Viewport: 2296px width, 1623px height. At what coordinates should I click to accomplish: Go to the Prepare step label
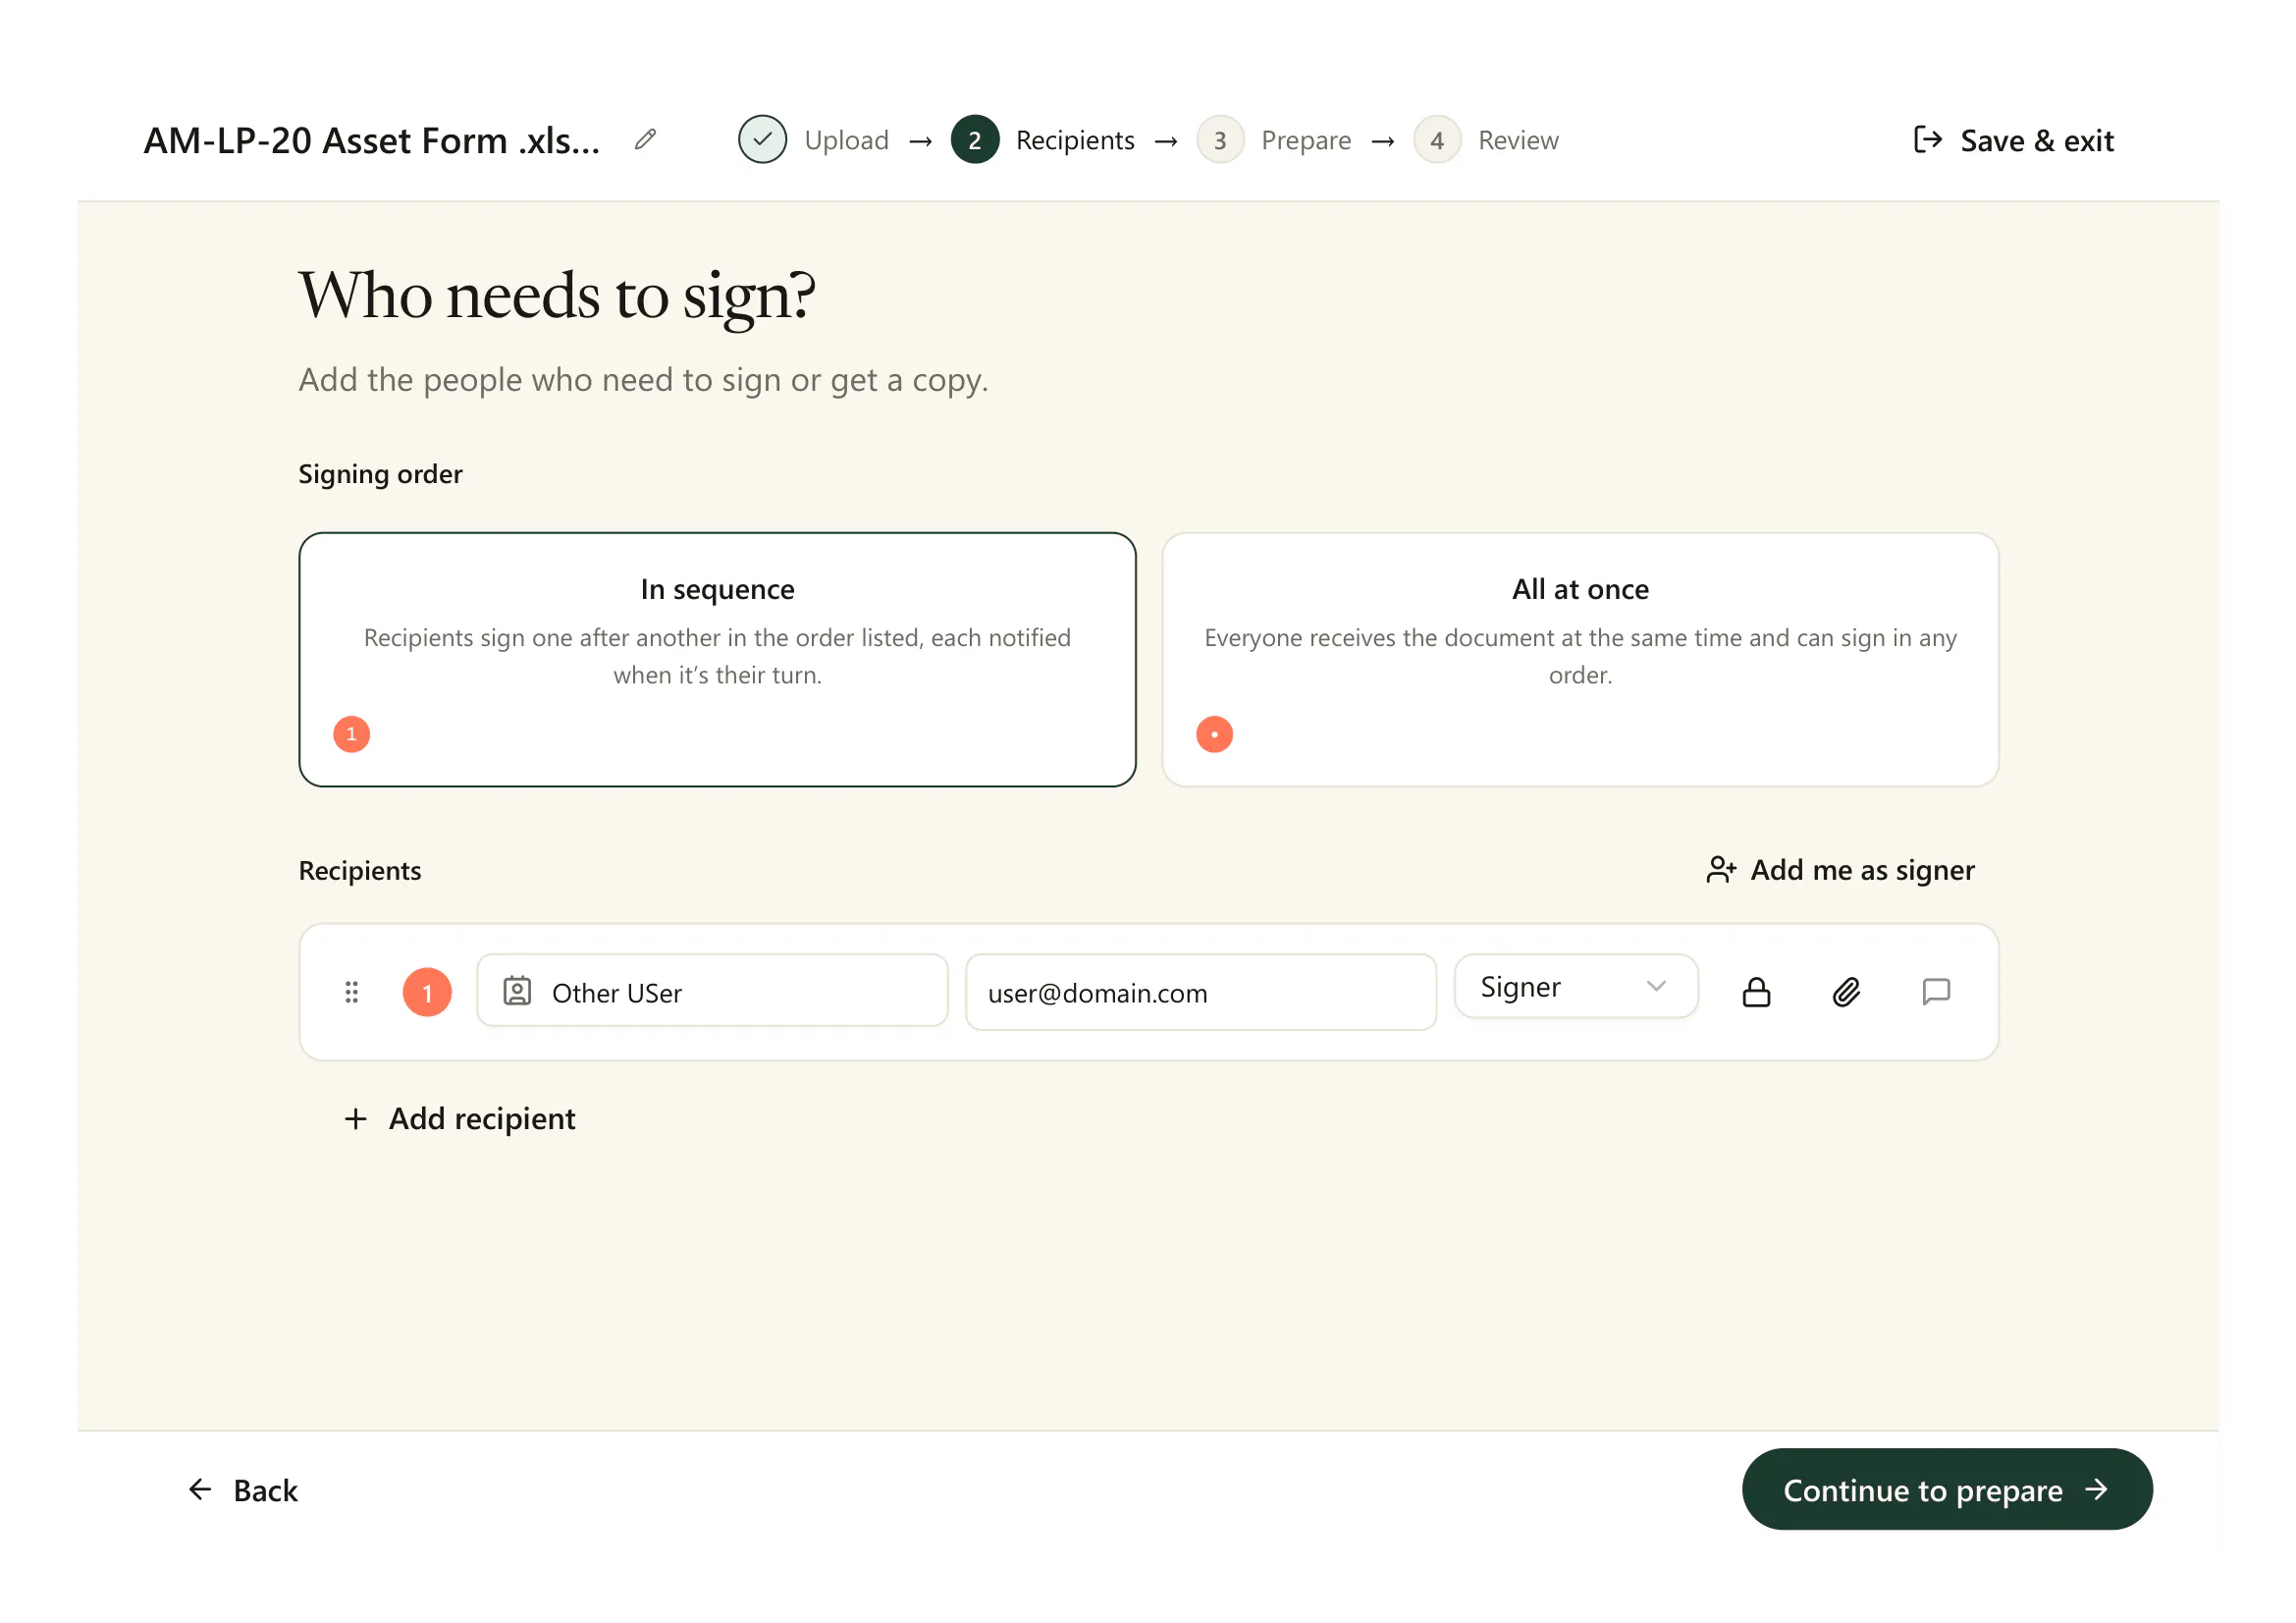pos(1306,140)
